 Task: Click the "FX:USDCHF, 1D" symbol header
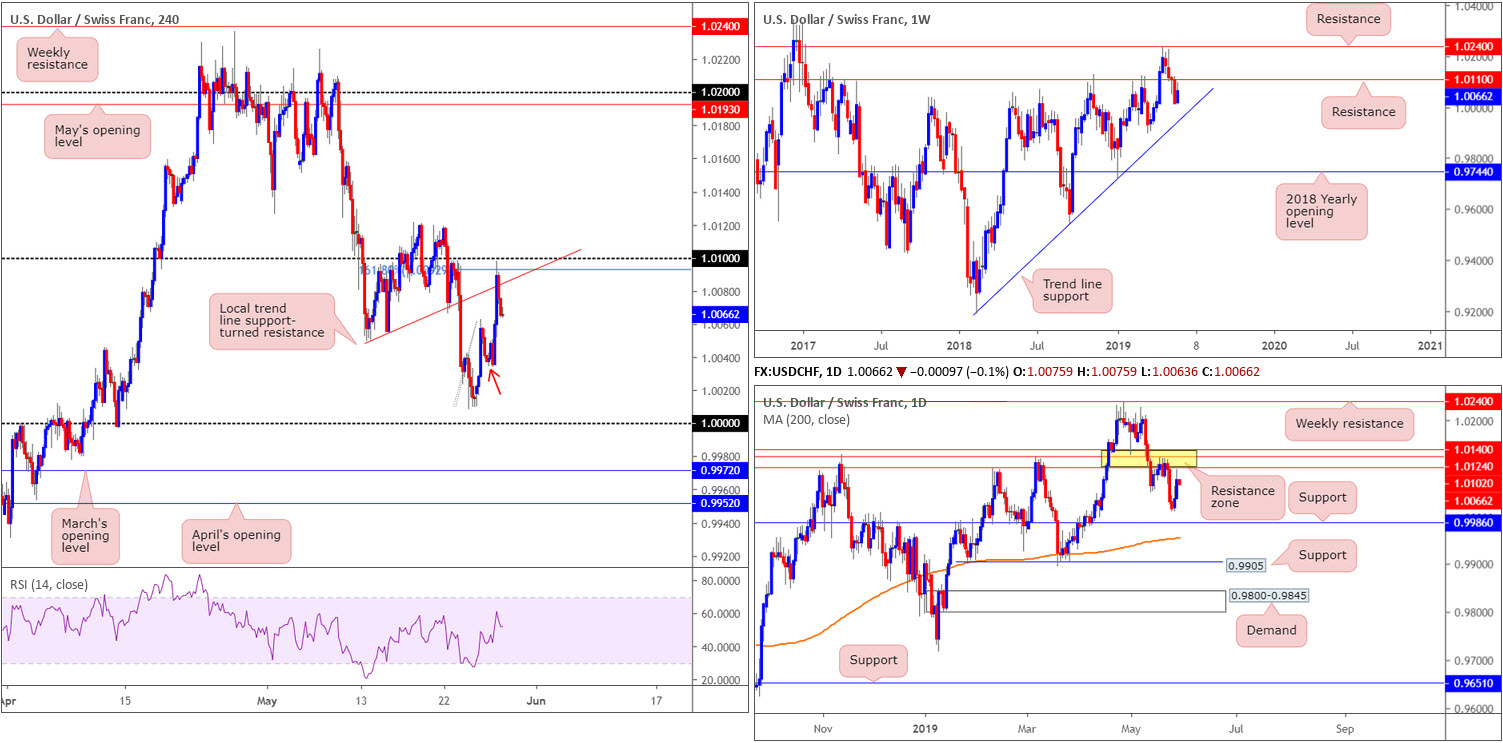point(800,371)
